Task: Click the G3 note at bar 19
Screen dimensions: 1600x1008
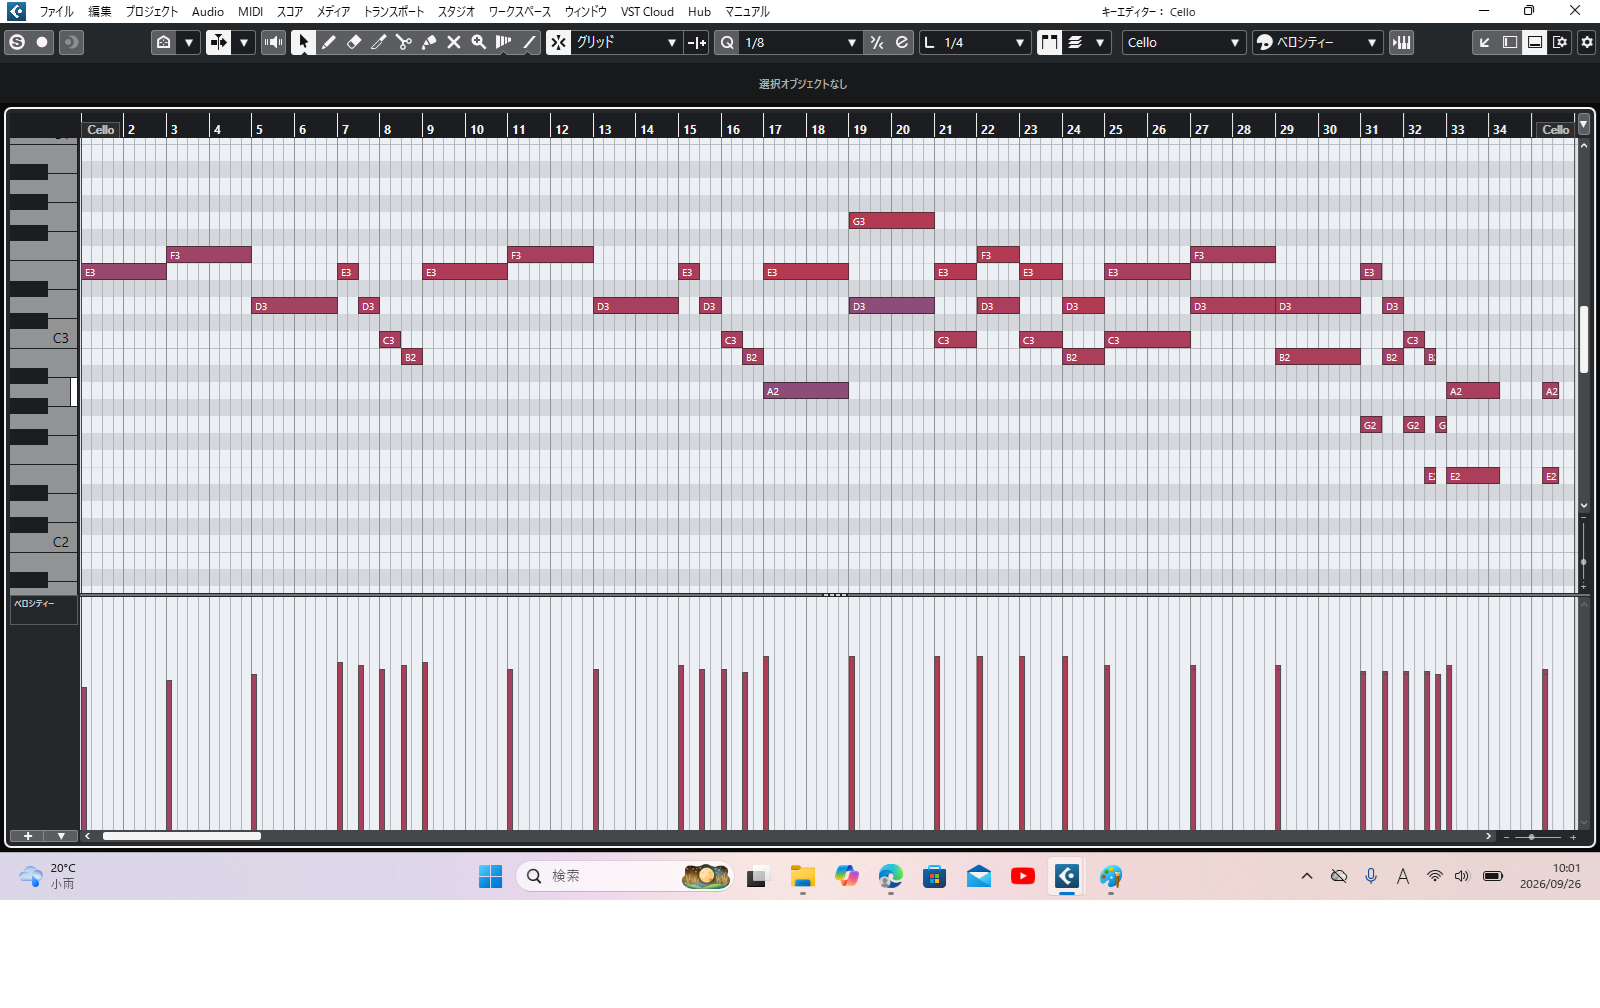Action: point(892,221)
